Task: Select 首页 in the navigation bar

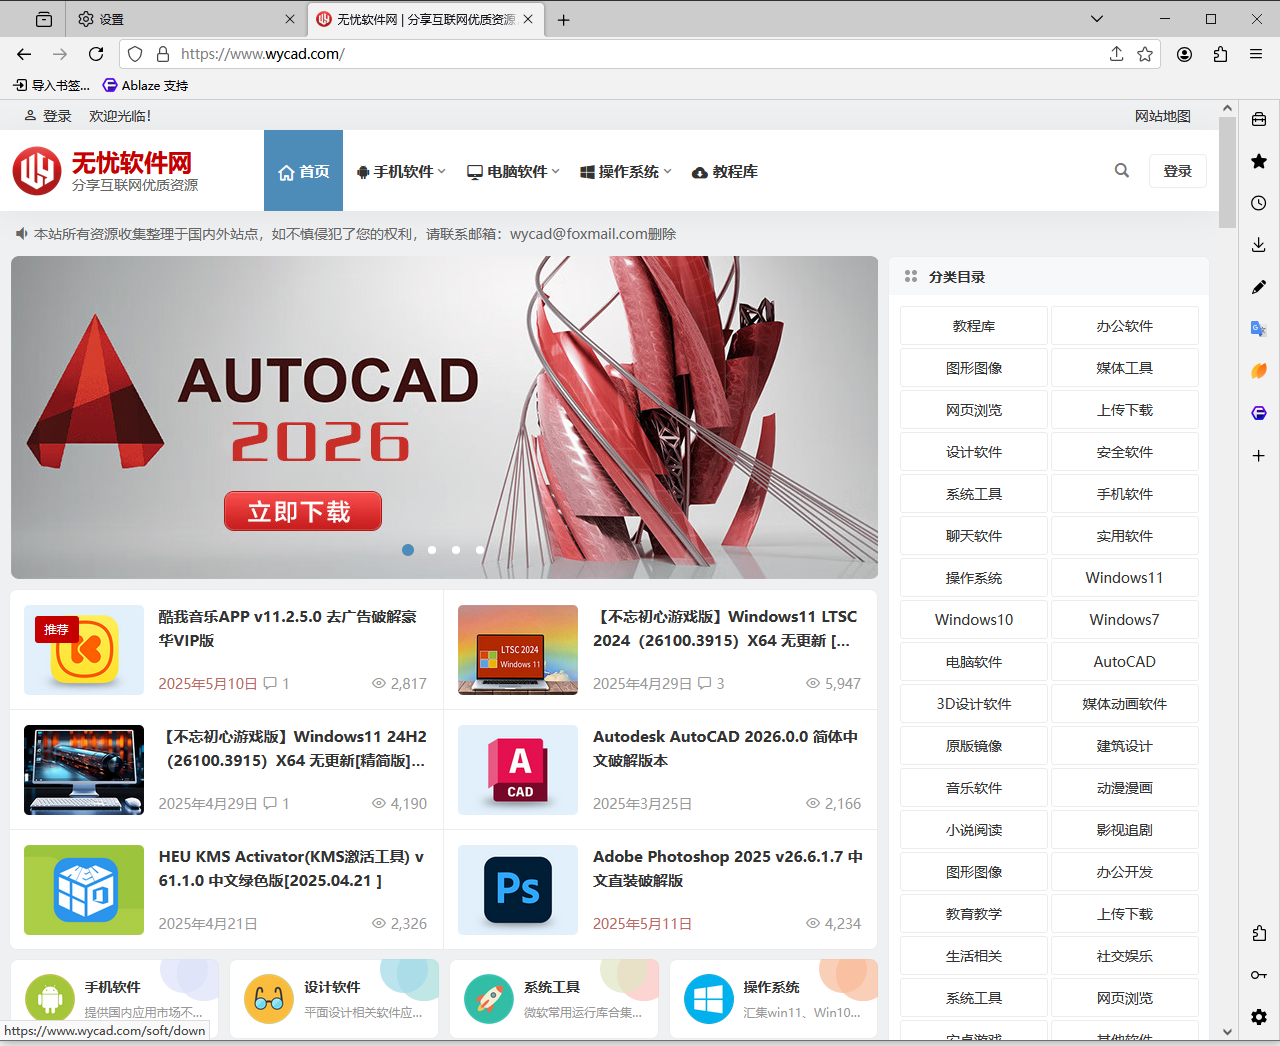Action: click(303, 170)
